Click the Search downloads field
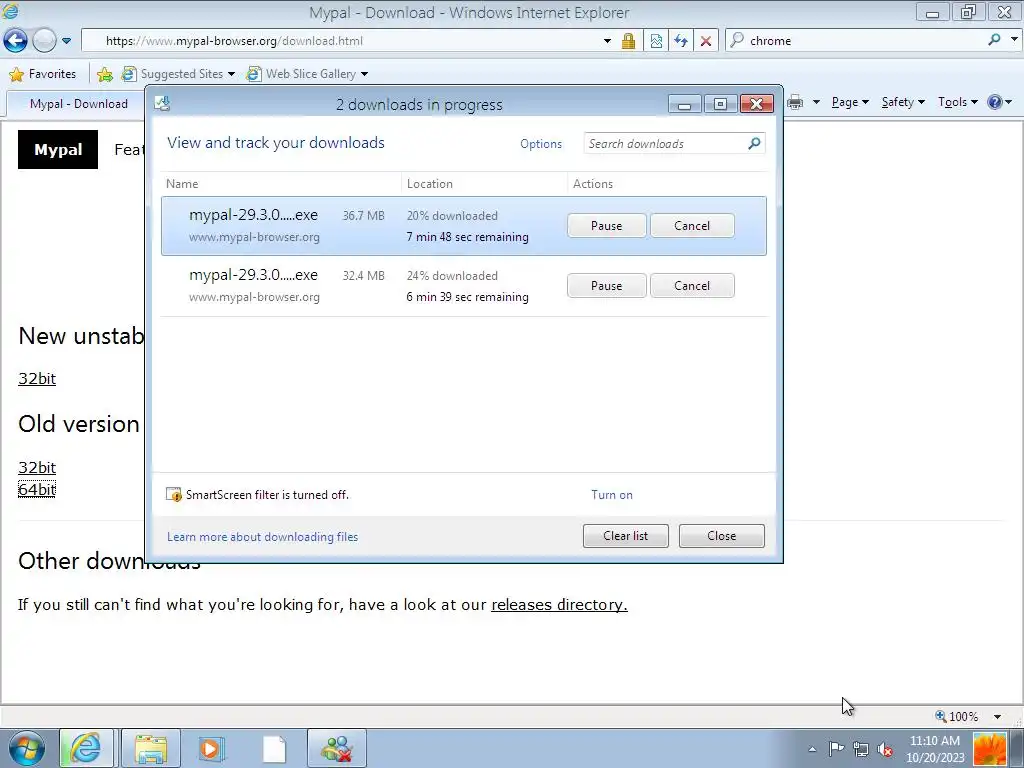This screenshot has height=768, width=1024. 665,144
